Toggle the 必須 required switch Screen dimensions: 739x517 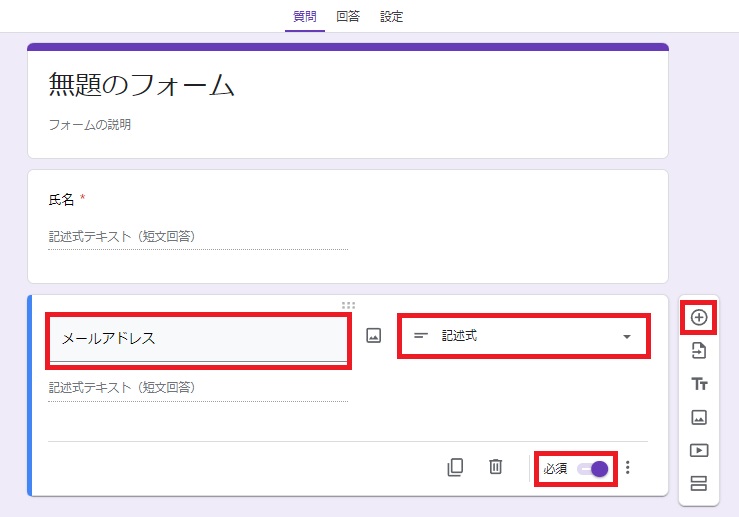[592, 469]
